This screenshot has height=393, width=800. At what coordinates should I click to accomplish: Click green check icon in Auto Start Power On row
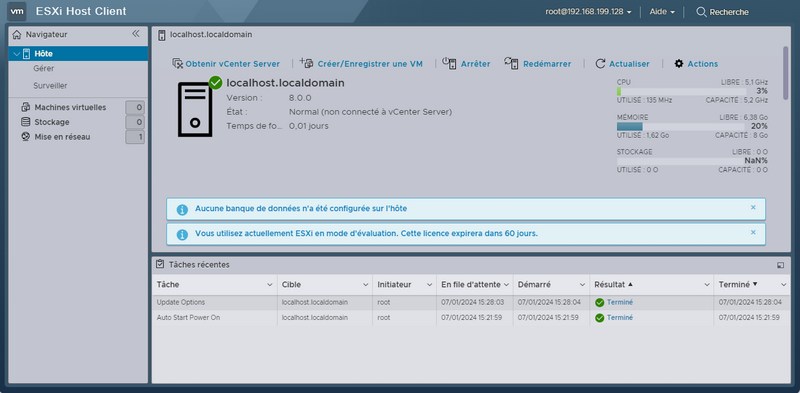(599, 318)
